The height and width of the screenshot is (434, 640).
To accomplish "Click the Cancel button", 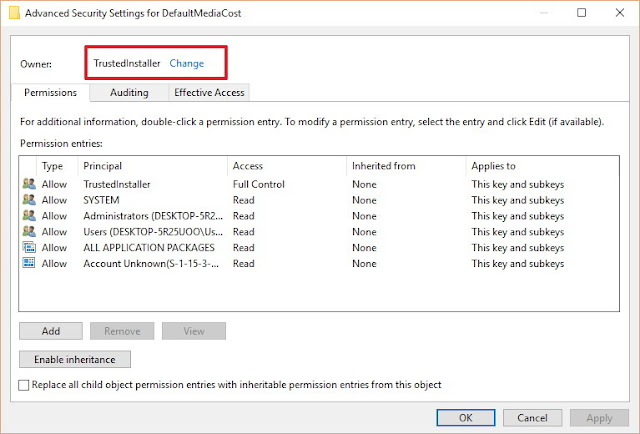I will pyautogui.click(x=532, y=417).
